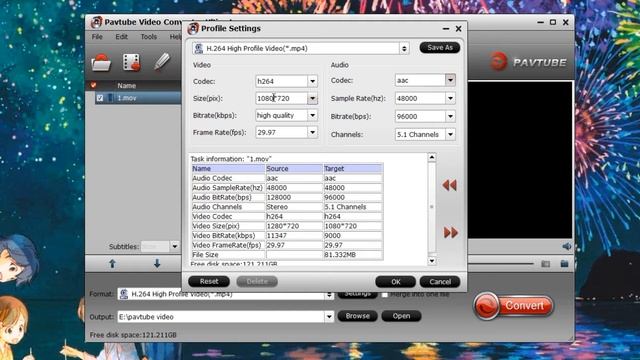Click the Pavtube logo in main title bar
640x360 pixels.
pyautogui.click(x=96, y=22)
